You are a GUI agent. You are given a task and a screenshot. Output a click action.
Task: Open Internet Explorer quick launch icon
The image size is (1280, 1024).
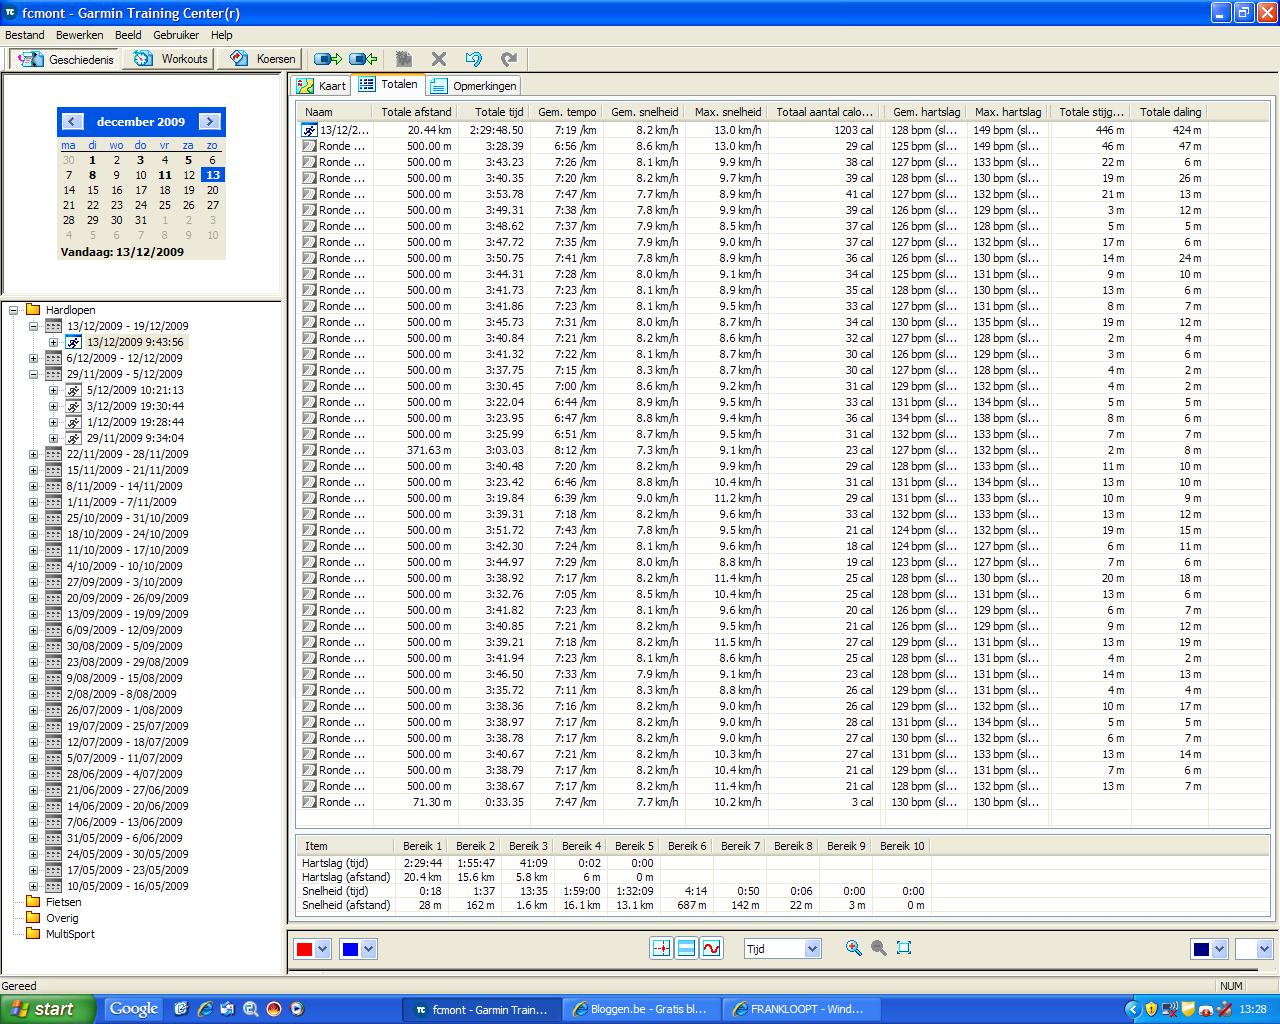coord(204,1009)
